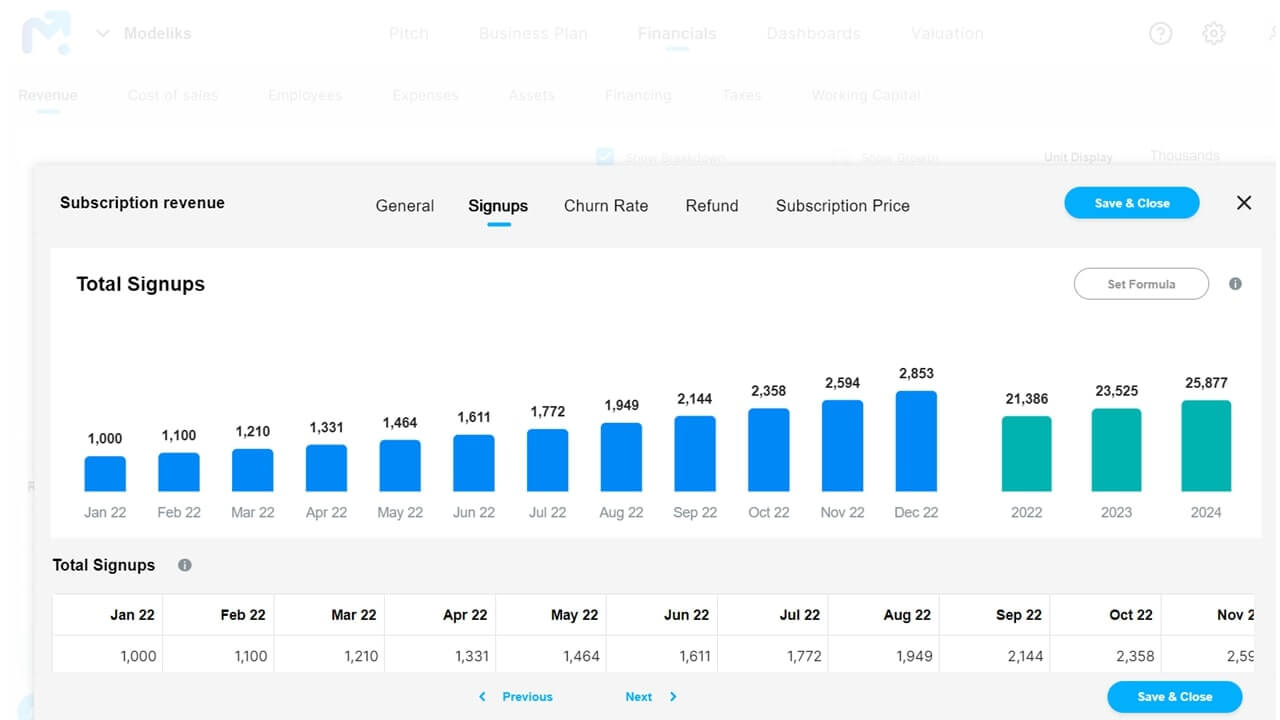1280x720 pixels.
Task: Click the Apr 22 table cell 1,331
Action: 440,656
